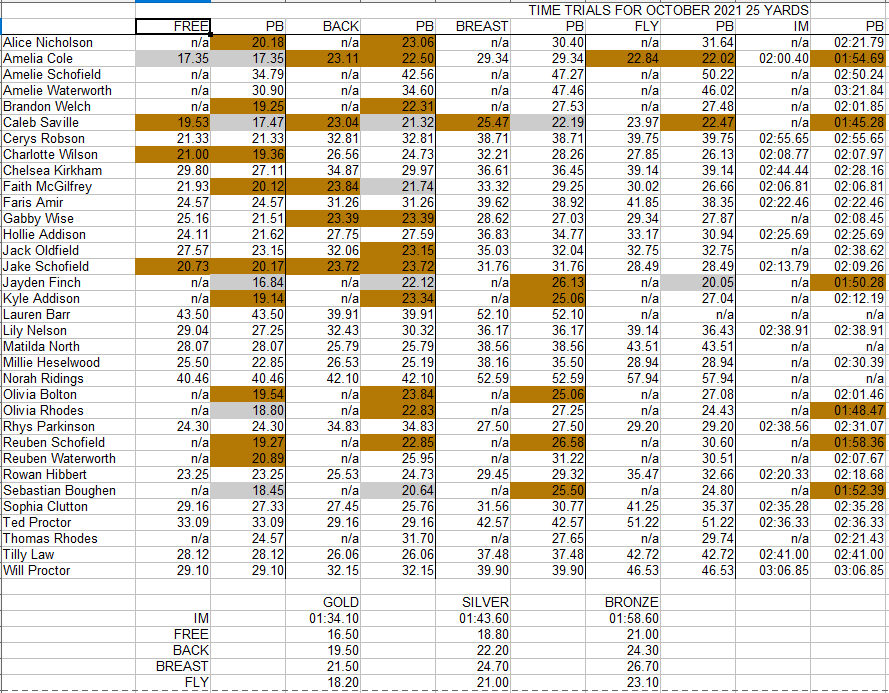Image resolution: width=889 pixels, height=693 pixels.
Task: Select the name cell Sophia Clutton
Action: tap(68, 506)
